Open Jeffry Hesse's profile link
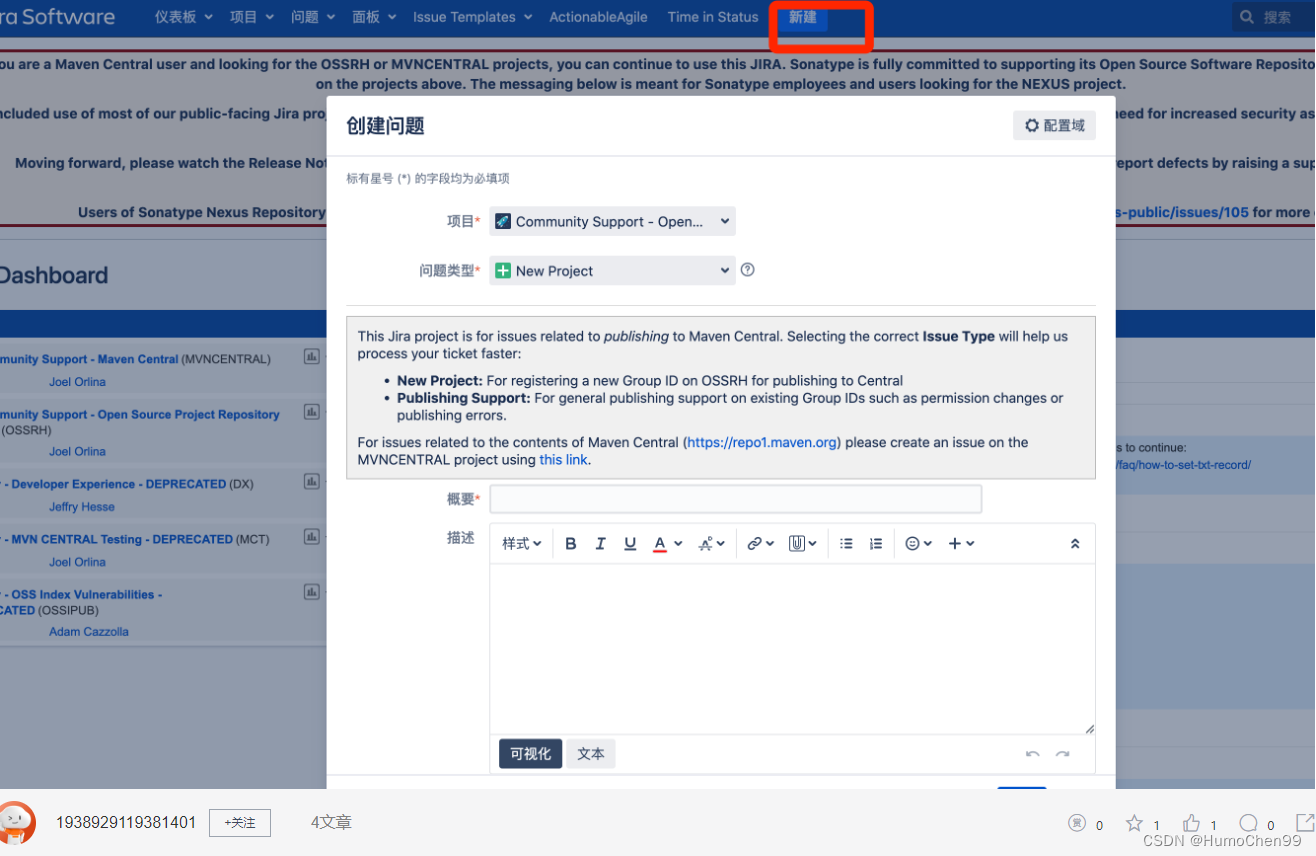Image resolution: width=1316 pixels, height=856 pixels. coord(82,507)
